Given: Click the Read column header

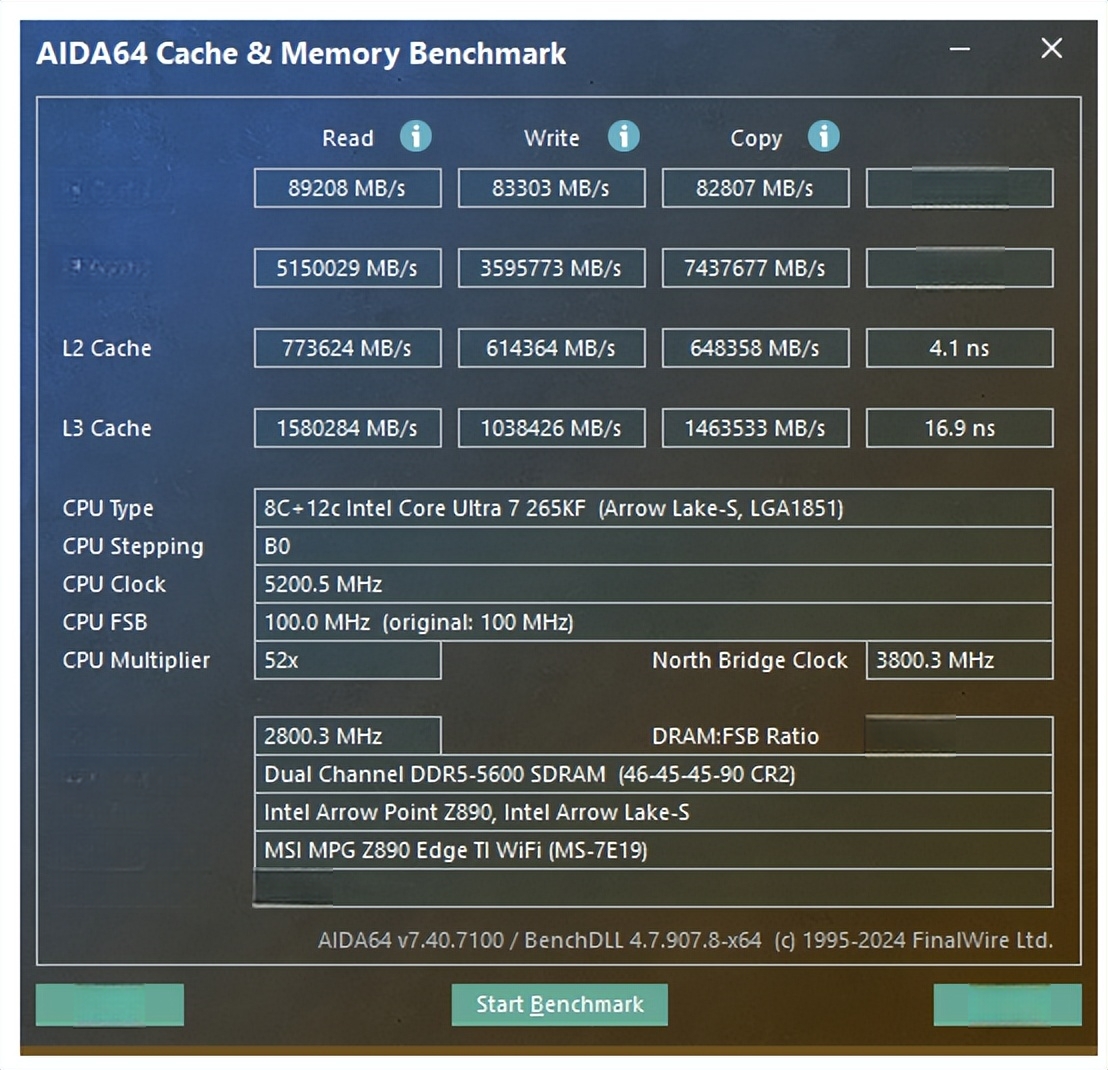Looking at the screenshot, I should click(348, 138).
